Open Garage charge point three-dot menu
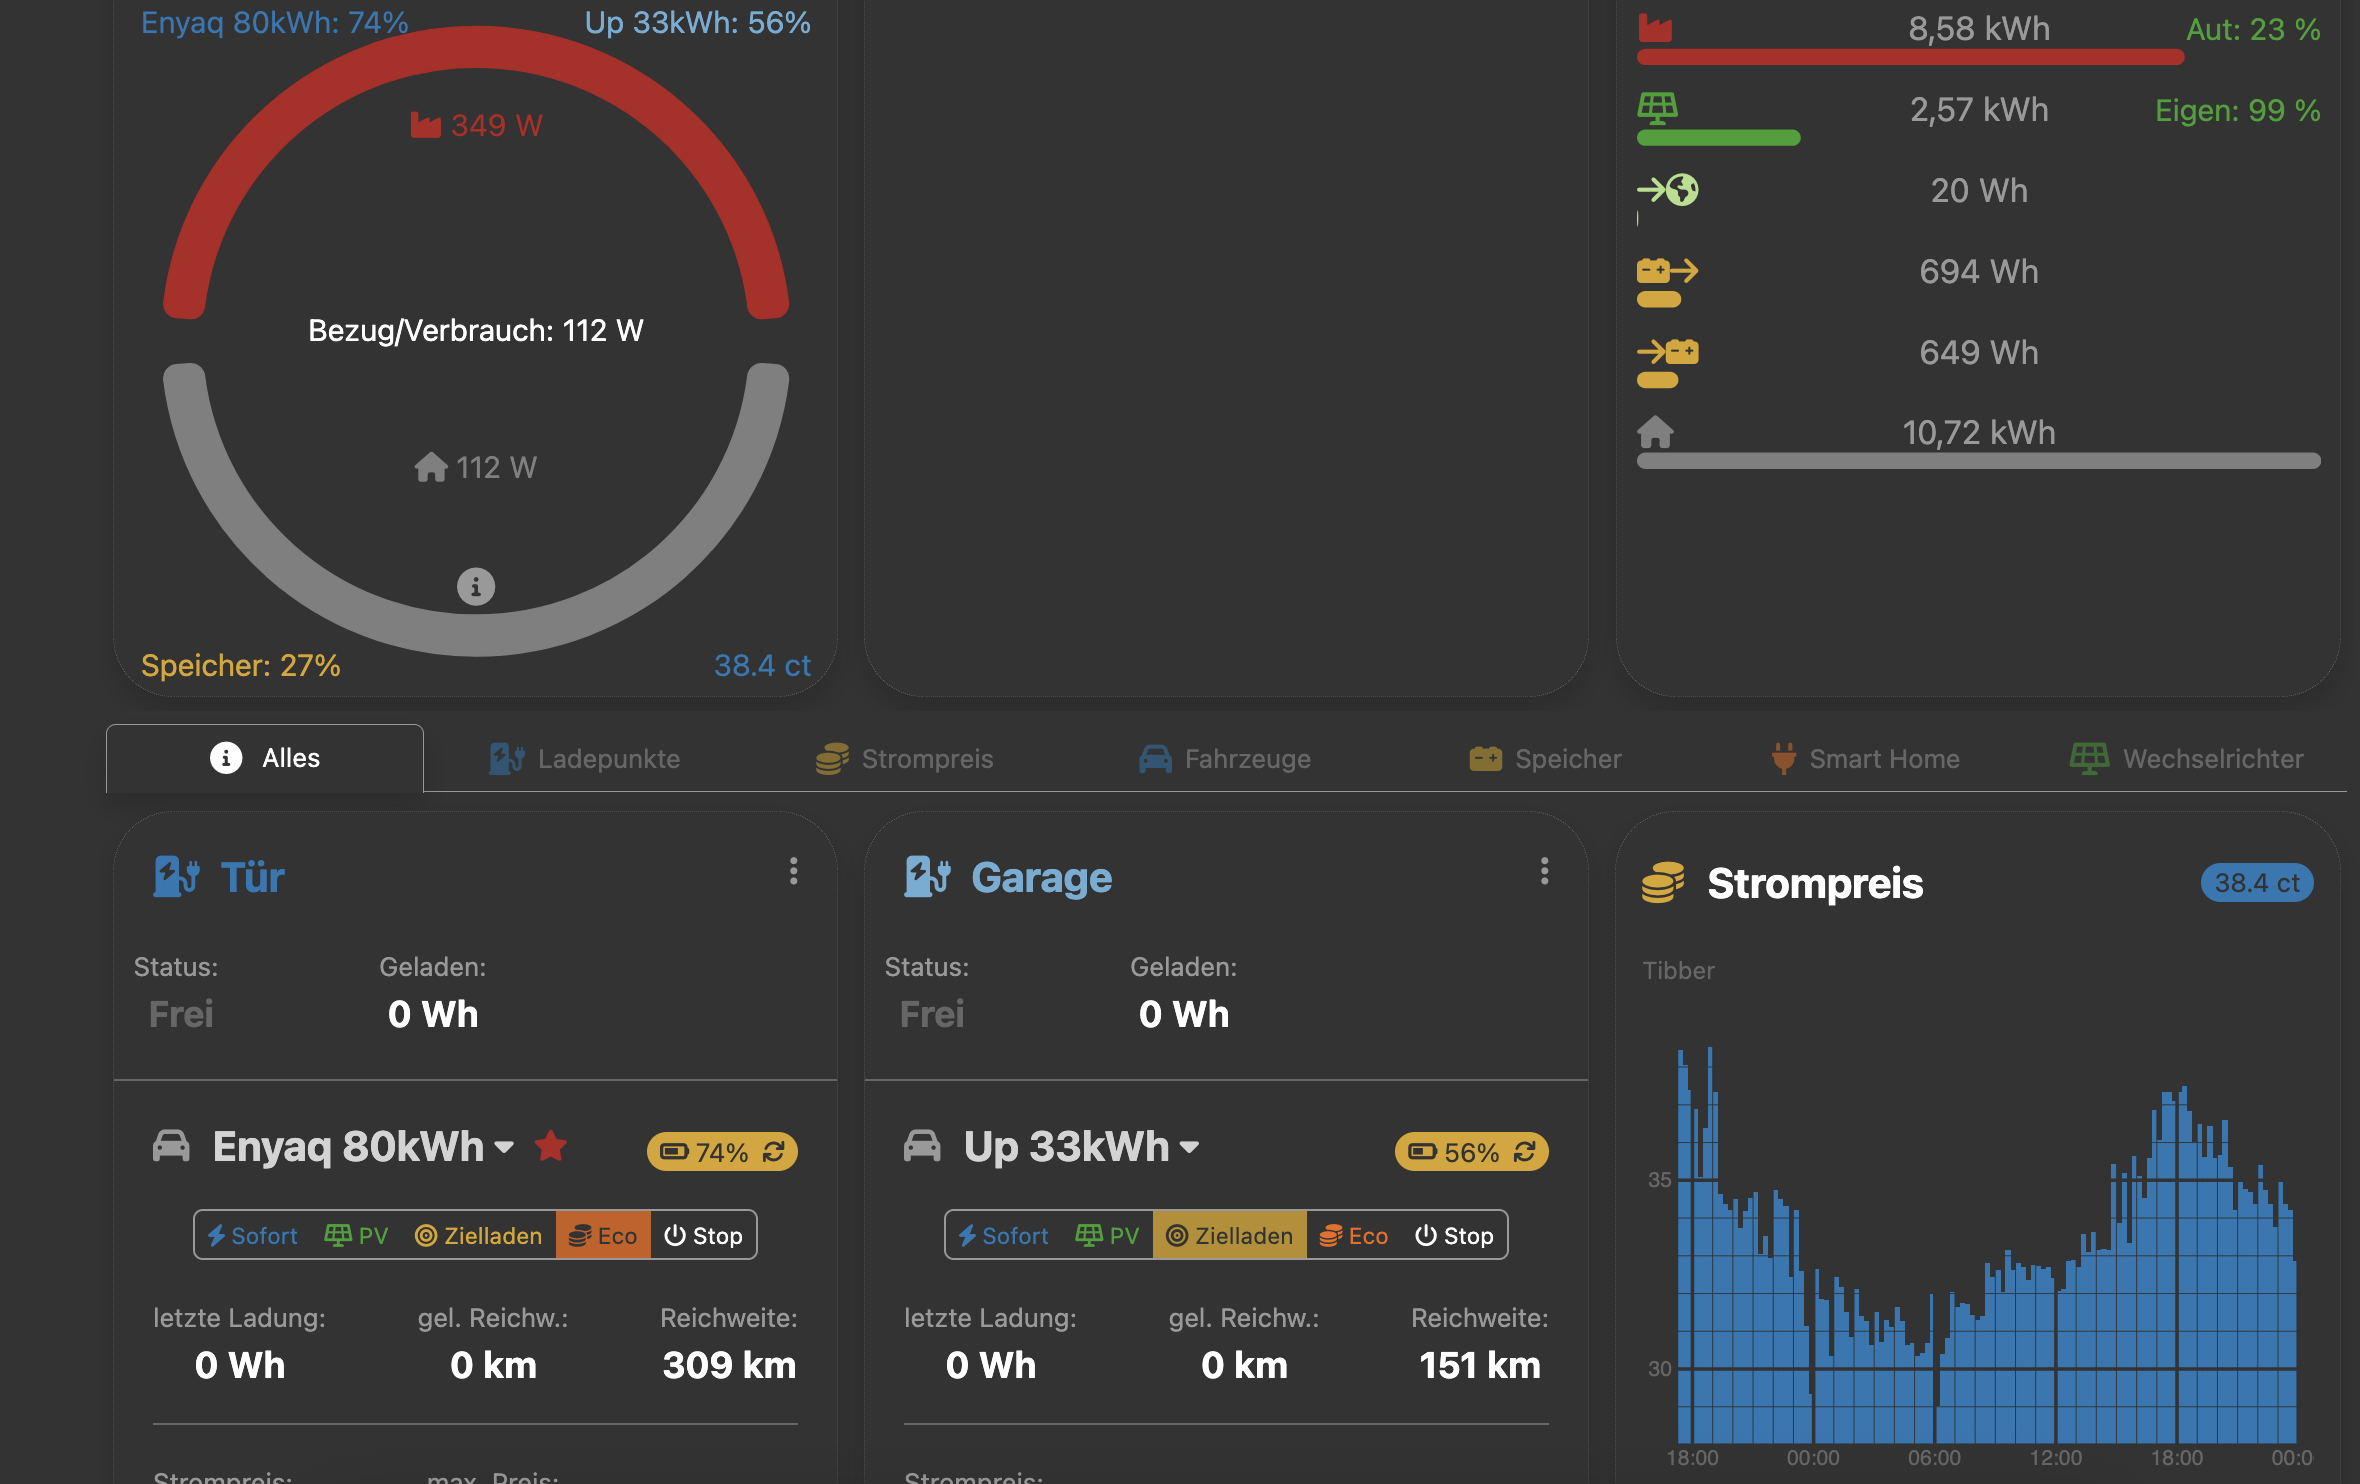The width and height of the screenshot is (2360, 1484). pyautogui.click(x=1545, y=871)
